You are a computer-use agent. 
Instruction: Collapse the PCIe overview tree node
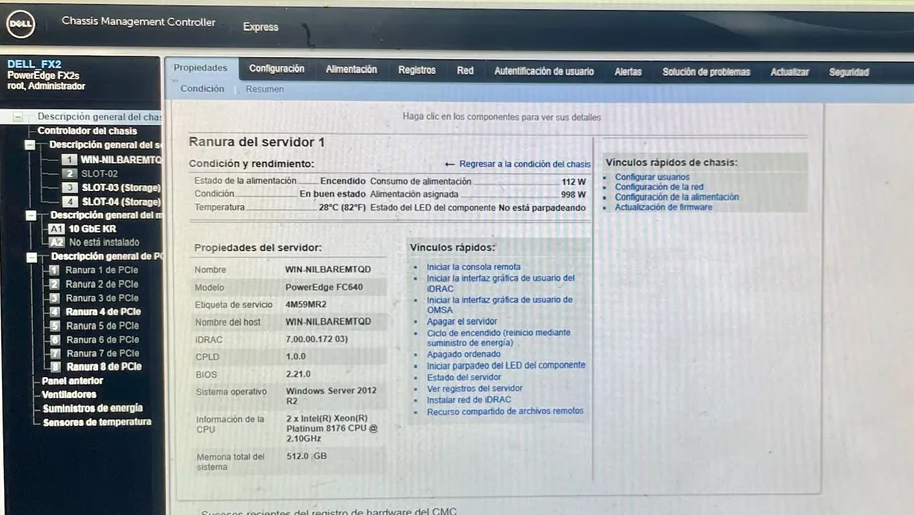(31, 256)
